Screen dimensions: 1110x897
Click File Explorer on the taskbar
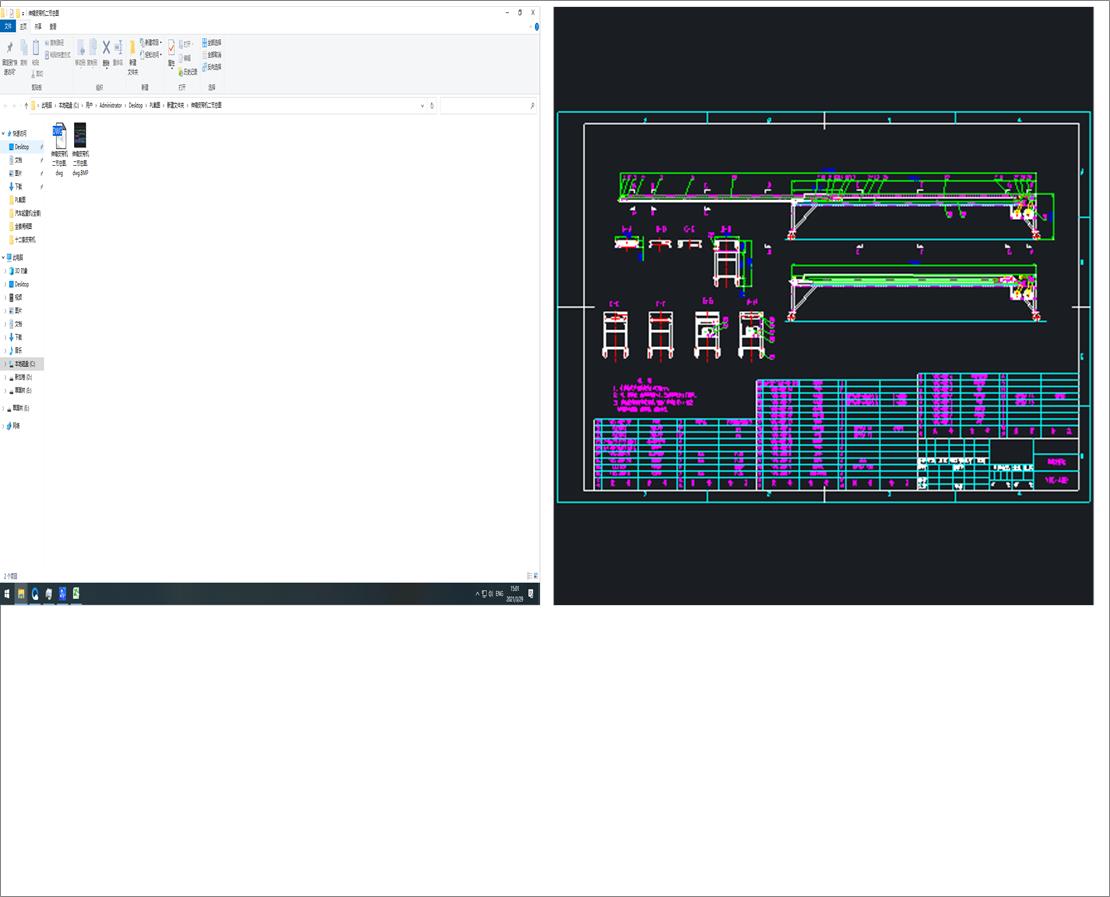pos(21,594)
